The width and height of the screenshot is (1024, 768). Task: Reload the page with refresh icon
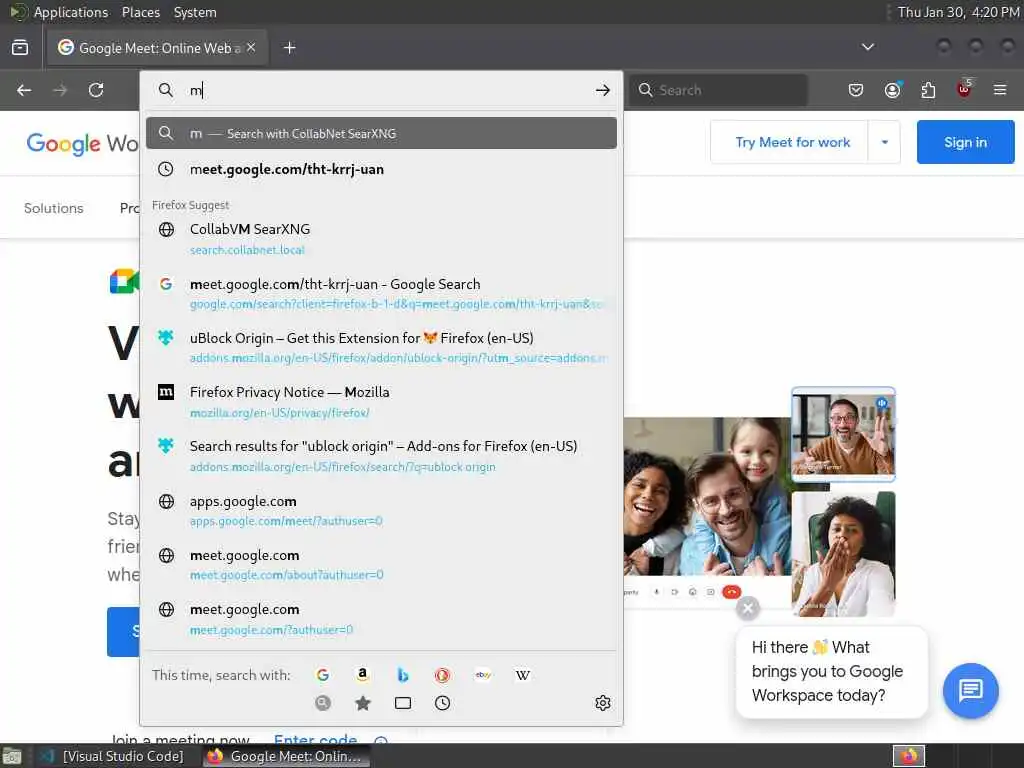[96, 90]
